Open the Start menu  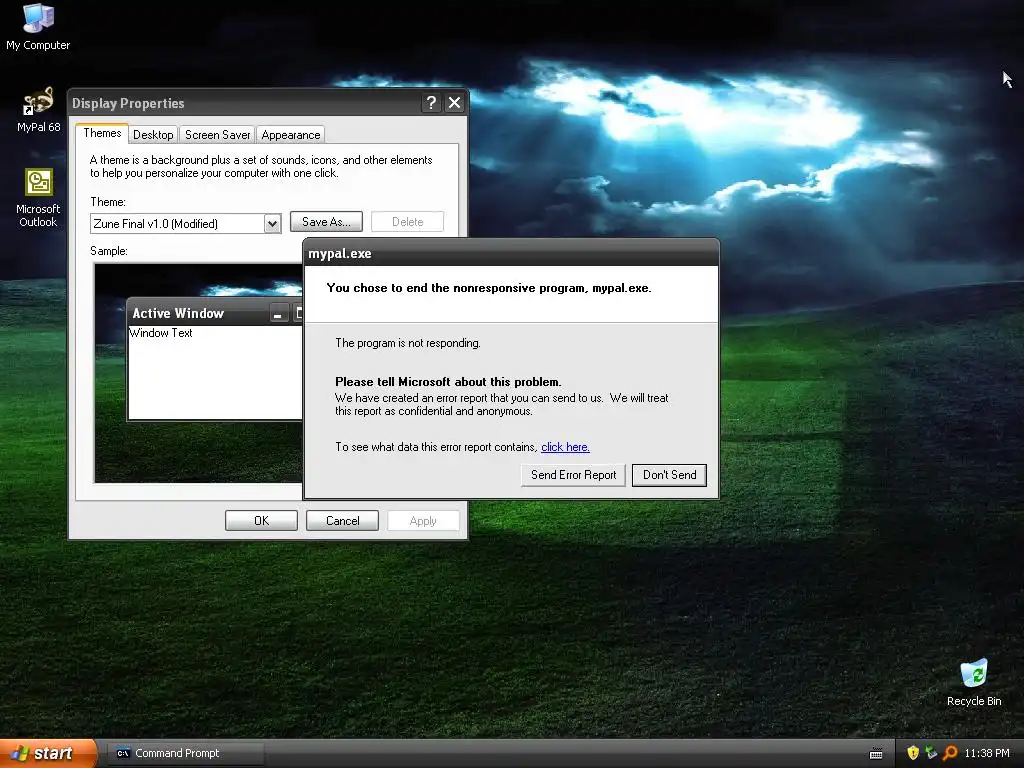click(48, 753)
